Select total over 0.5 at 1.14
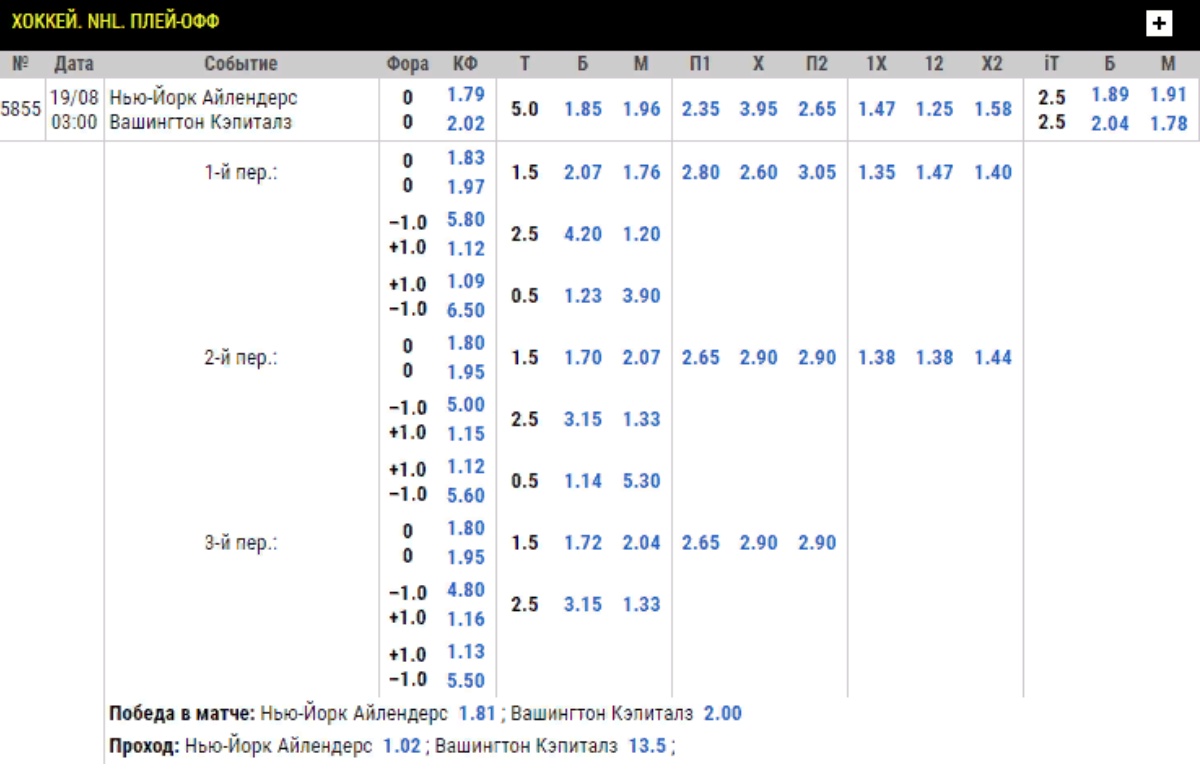 click(x=583, y=481)
